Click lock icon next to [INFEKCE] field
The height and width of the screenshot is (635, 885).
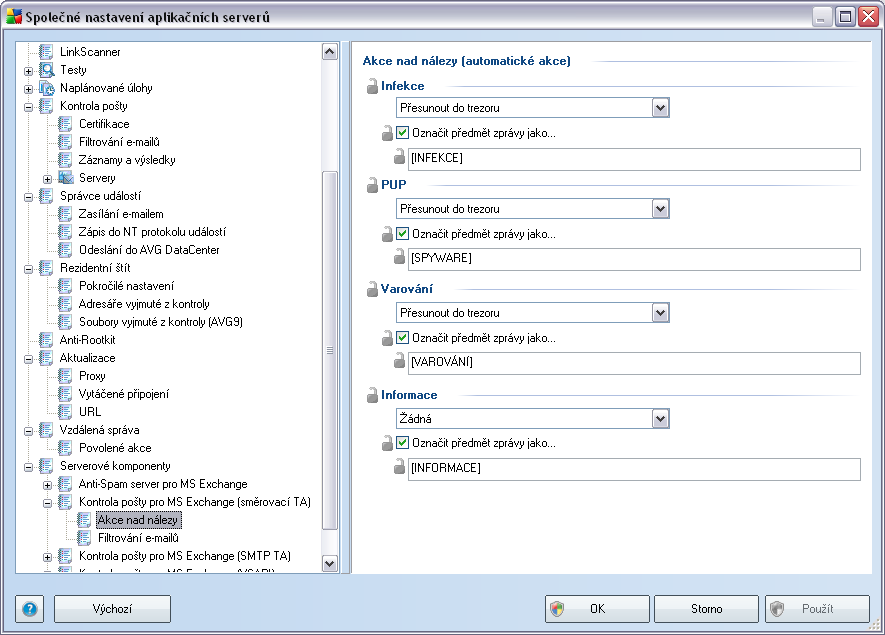coord(399,157)
